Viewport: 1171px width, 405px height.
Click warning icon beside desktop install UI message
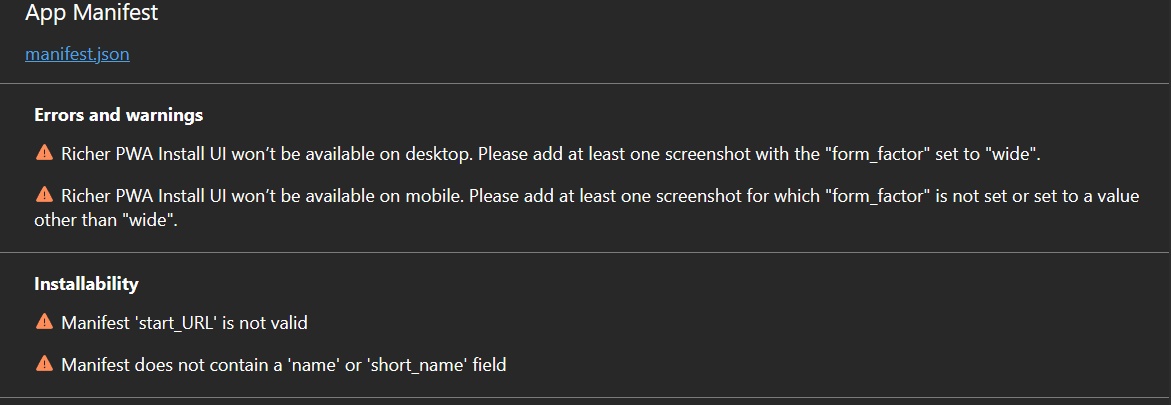[x=44, y=153]
